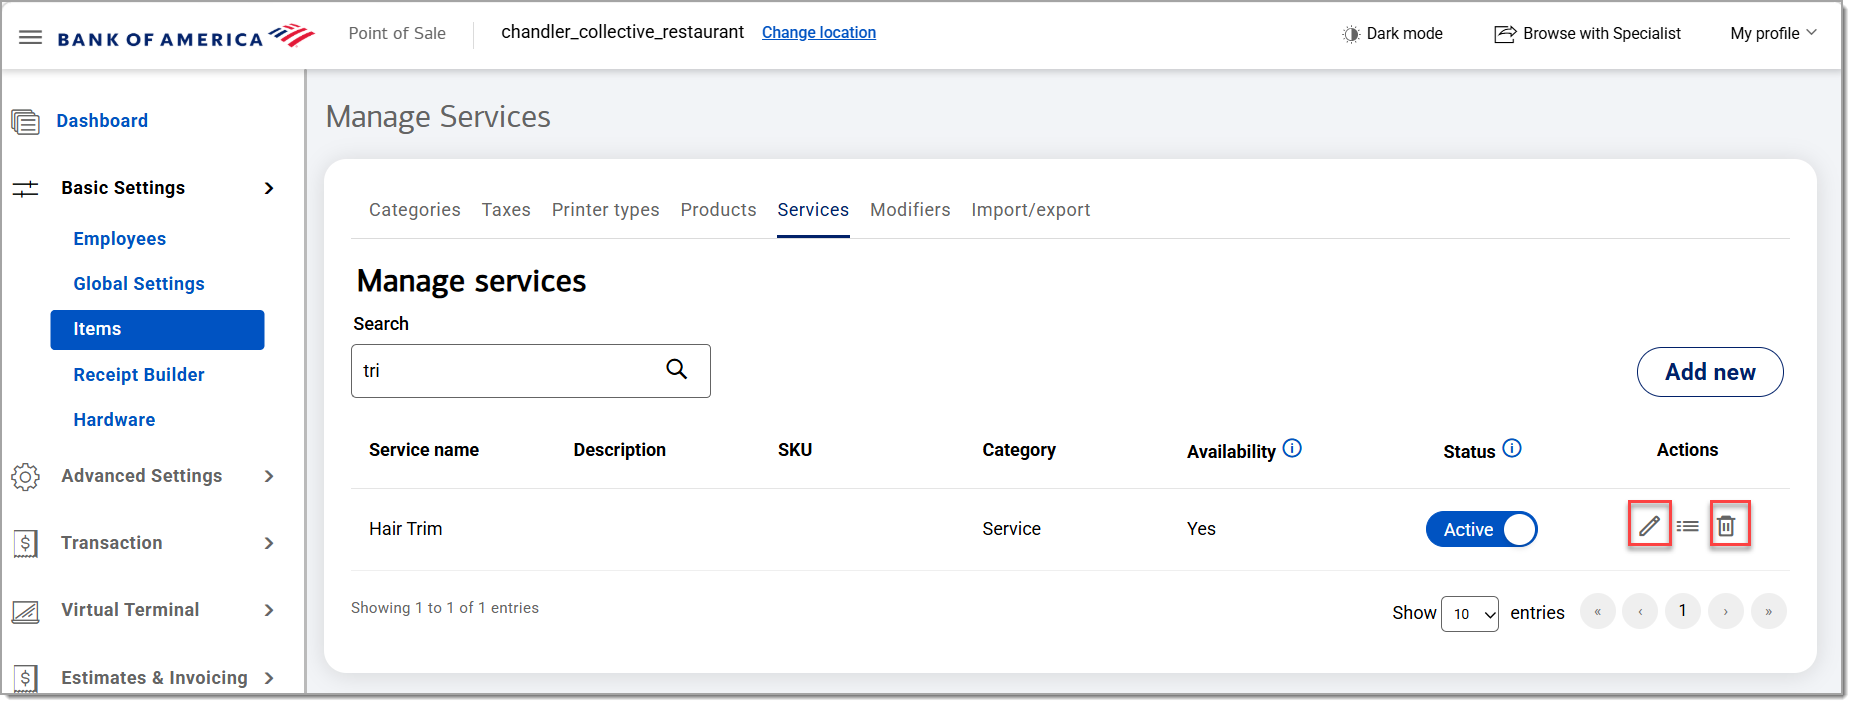The width and height of the screenshot is (1853, 705).
Task: Switch to Categories tab
Action: click(x=415, y=210)
